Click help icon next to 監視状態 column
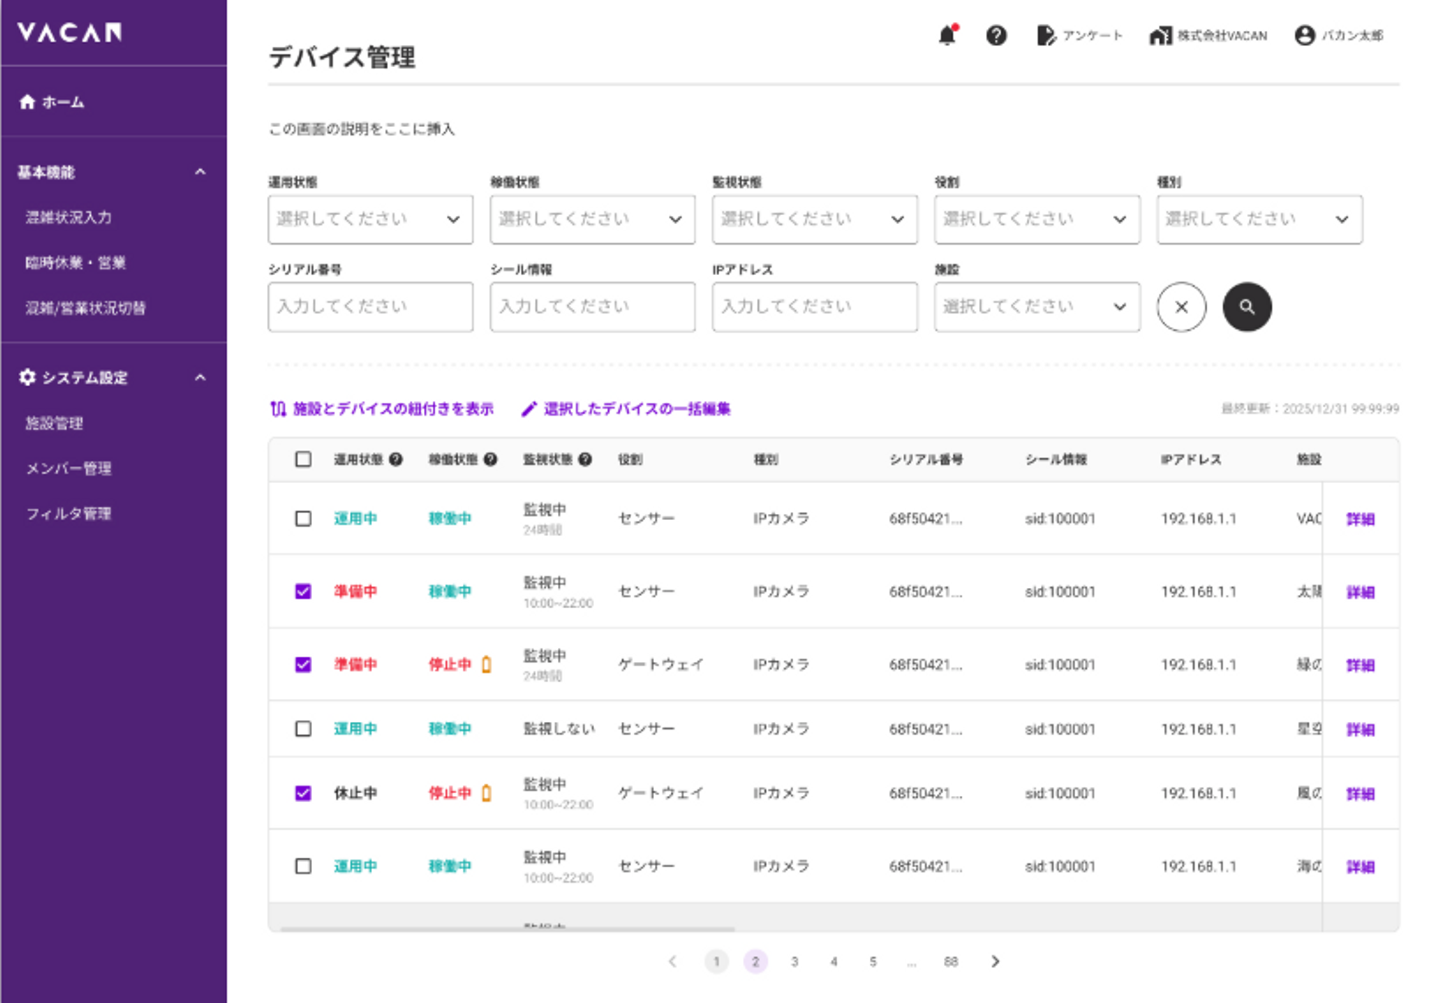Screen dimensions: 1440x1003 585,460
